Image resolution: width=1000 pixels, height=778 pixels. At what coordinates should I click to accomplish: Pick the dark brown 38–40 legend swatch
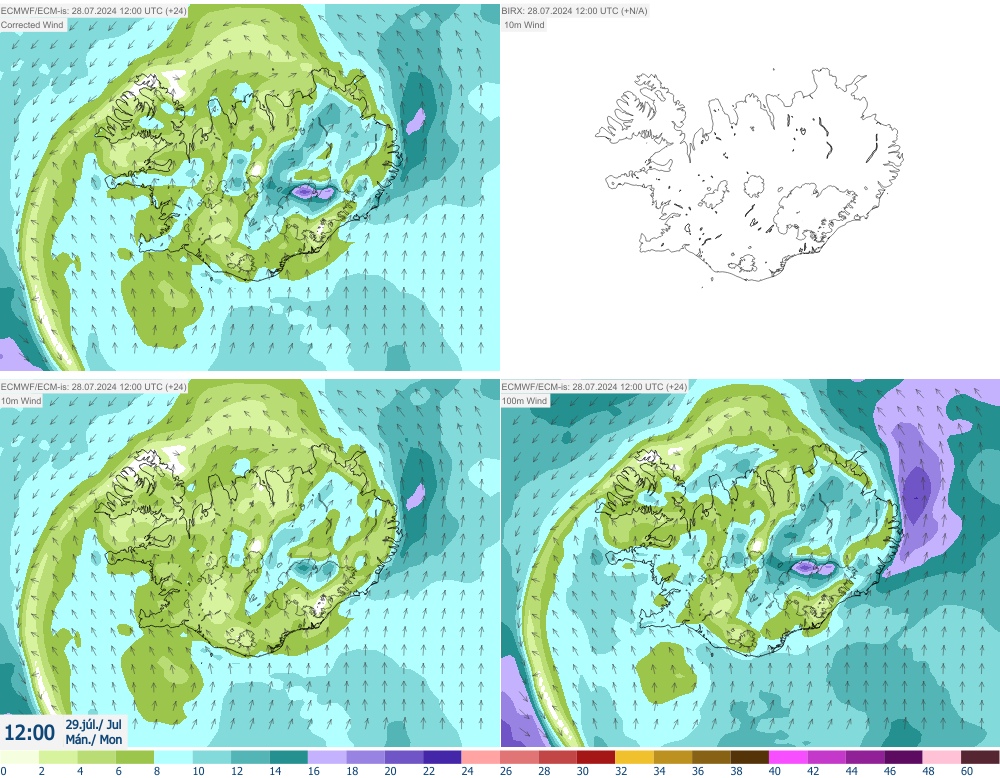click(749, 757)
